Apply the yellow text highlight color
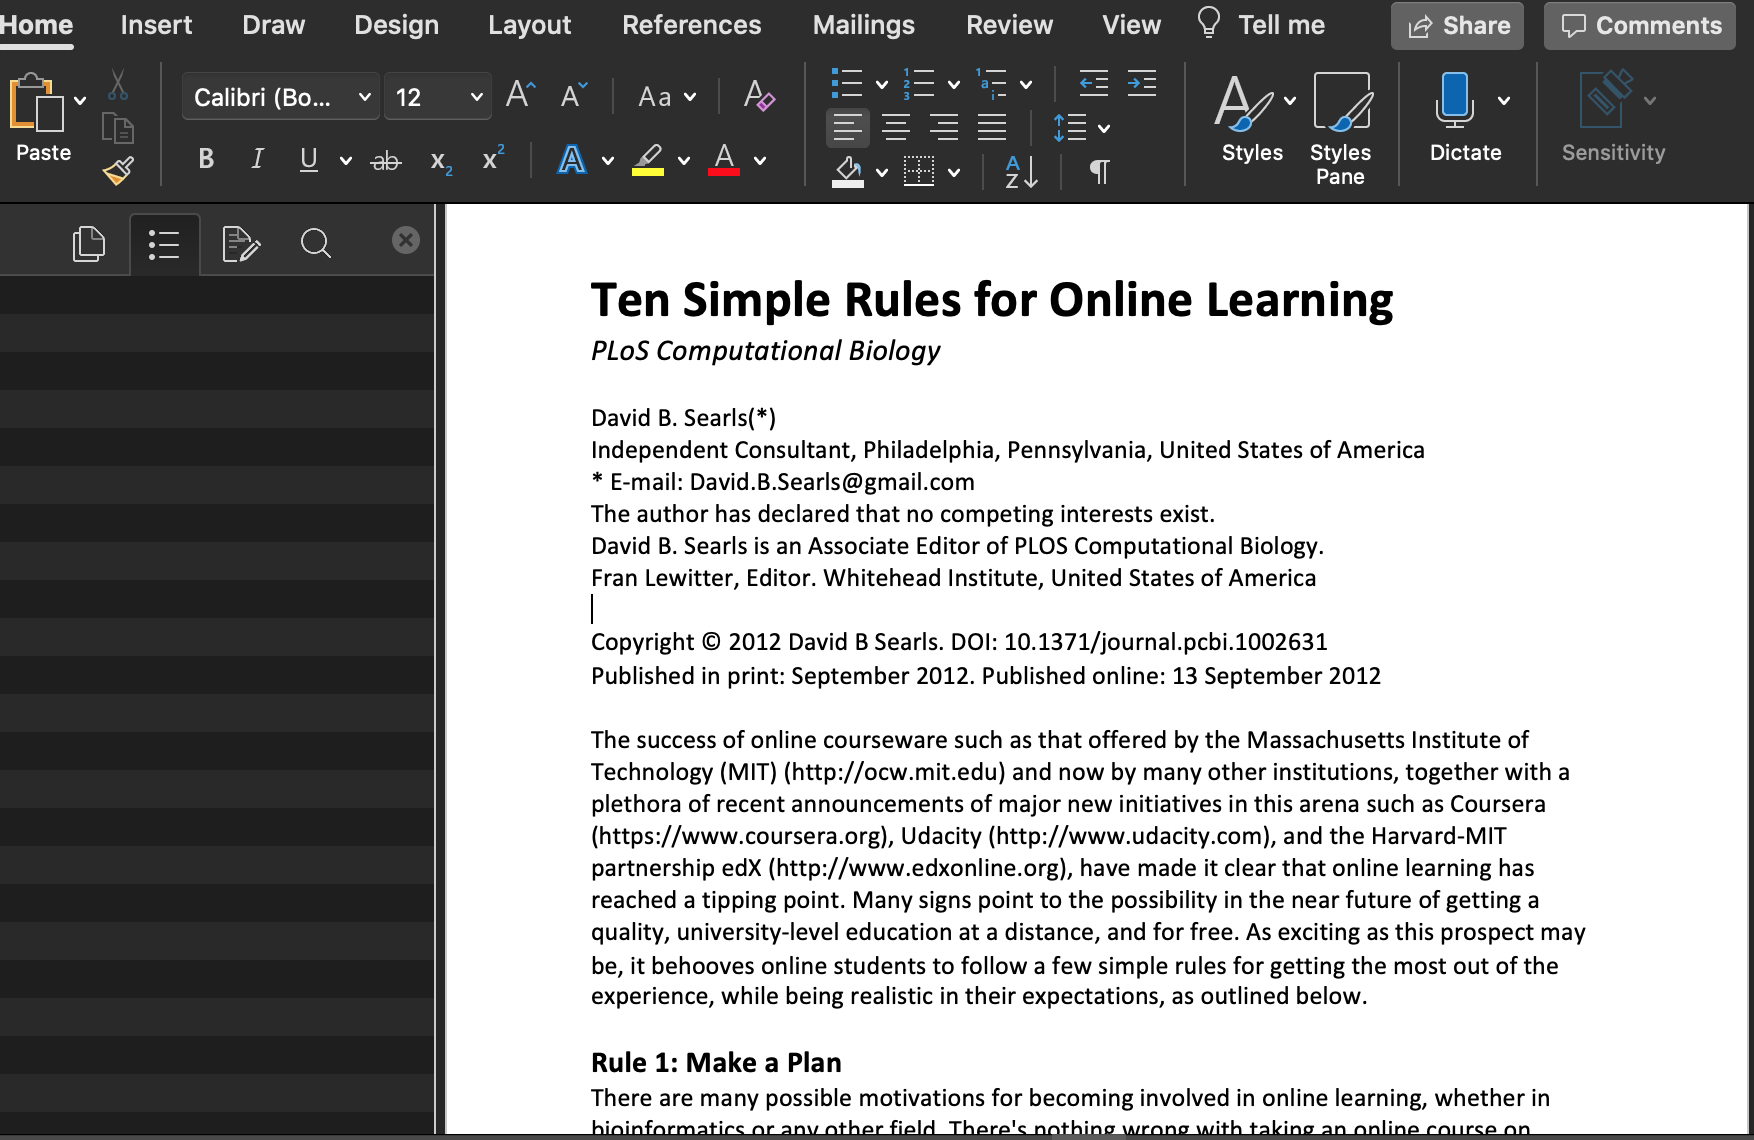Image resolution: width=1754 pixels, height=1140 pixels. click(648, 160)
